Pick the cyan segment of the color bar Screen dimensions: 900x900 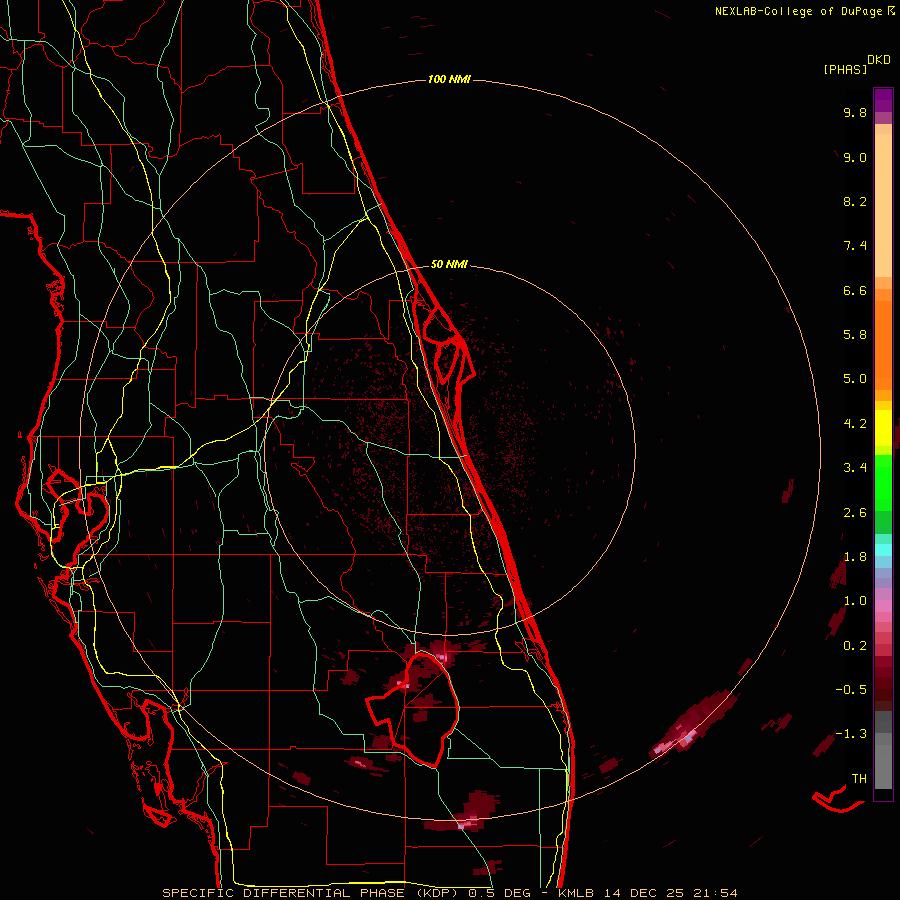click(x=883, y=549)
